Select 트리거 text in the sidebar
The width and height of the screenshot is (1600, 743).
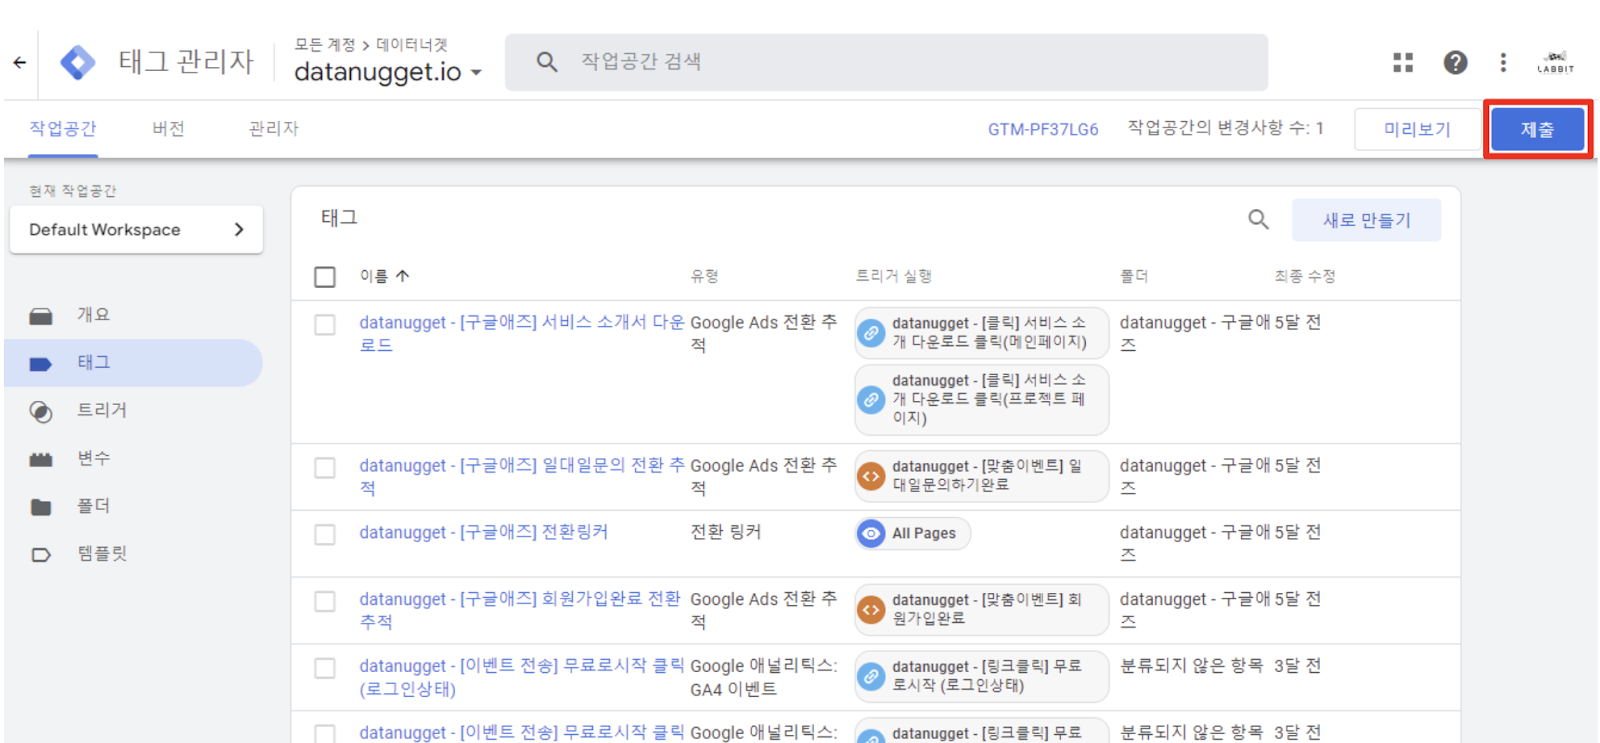point(102,410)
